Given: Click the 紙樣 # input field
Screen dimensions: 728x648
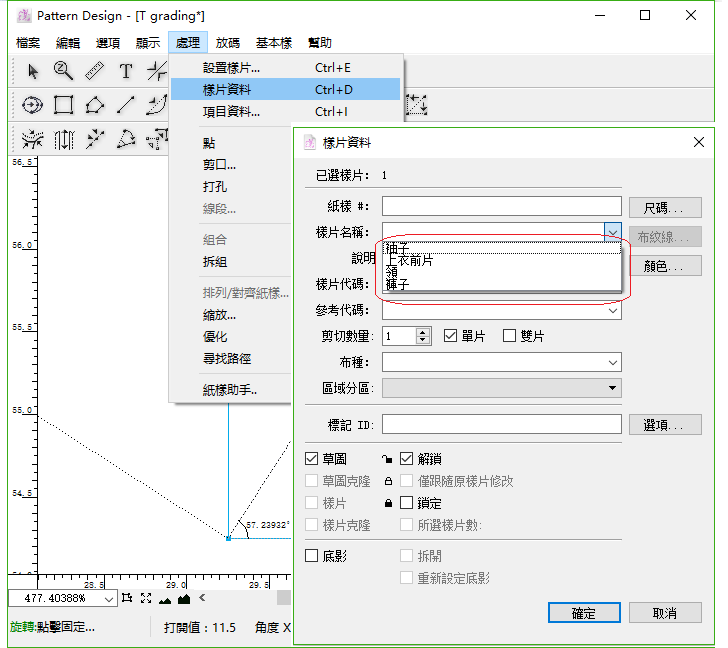Looking at the screenshot, I should pyautogui.click(x=501, y=206).
